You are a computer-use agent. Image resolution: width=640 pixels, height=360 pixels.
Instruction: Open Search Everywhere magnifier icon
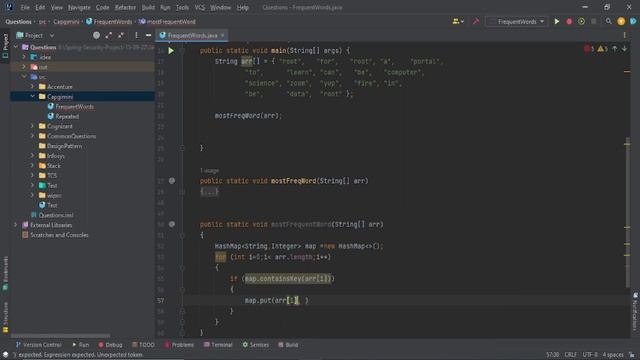pos(609,21)
